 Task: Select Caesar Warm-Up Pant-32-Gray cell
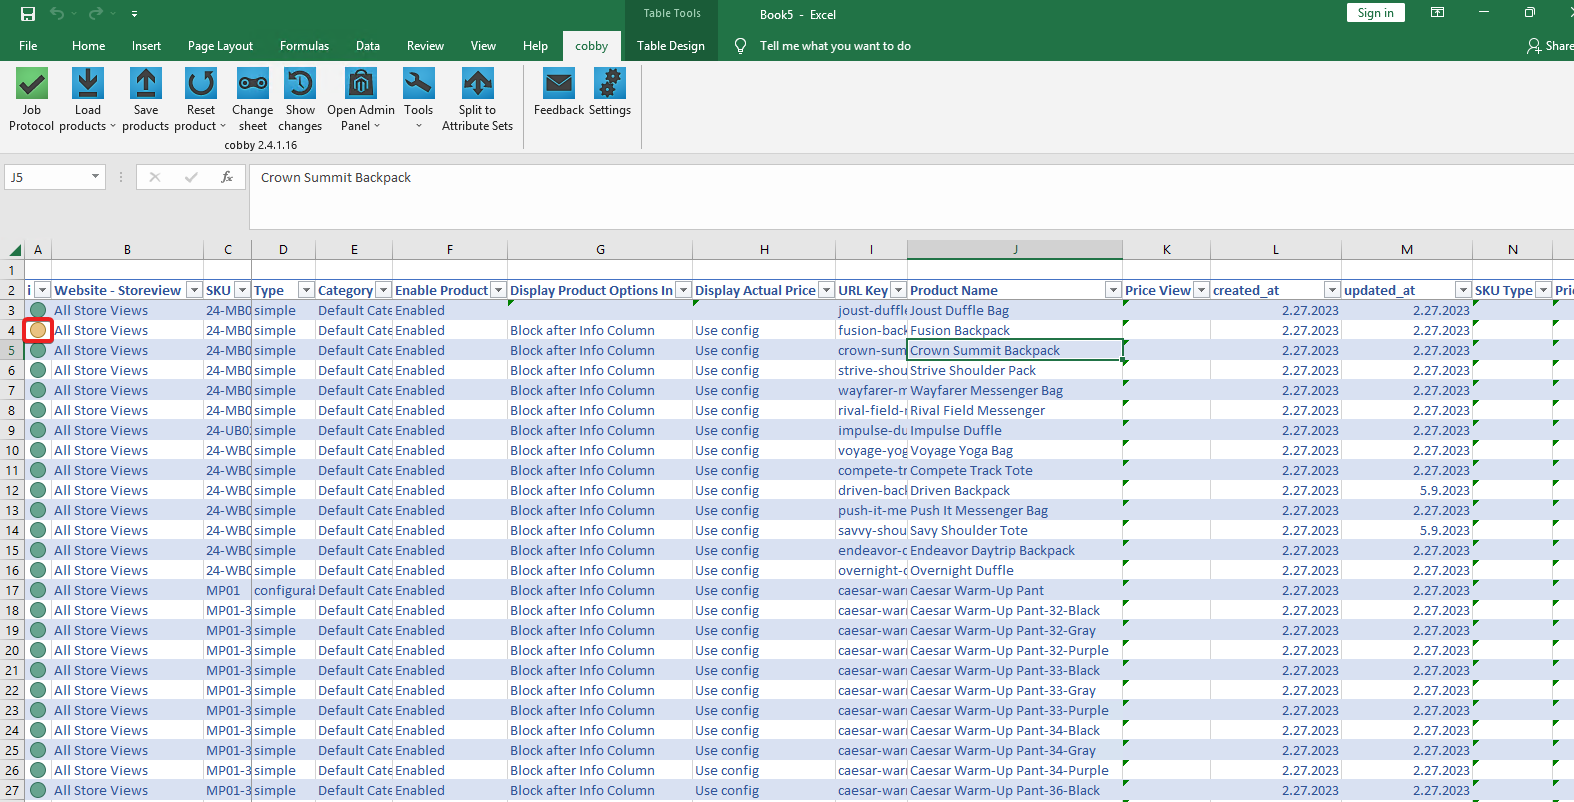point(1015,630)
